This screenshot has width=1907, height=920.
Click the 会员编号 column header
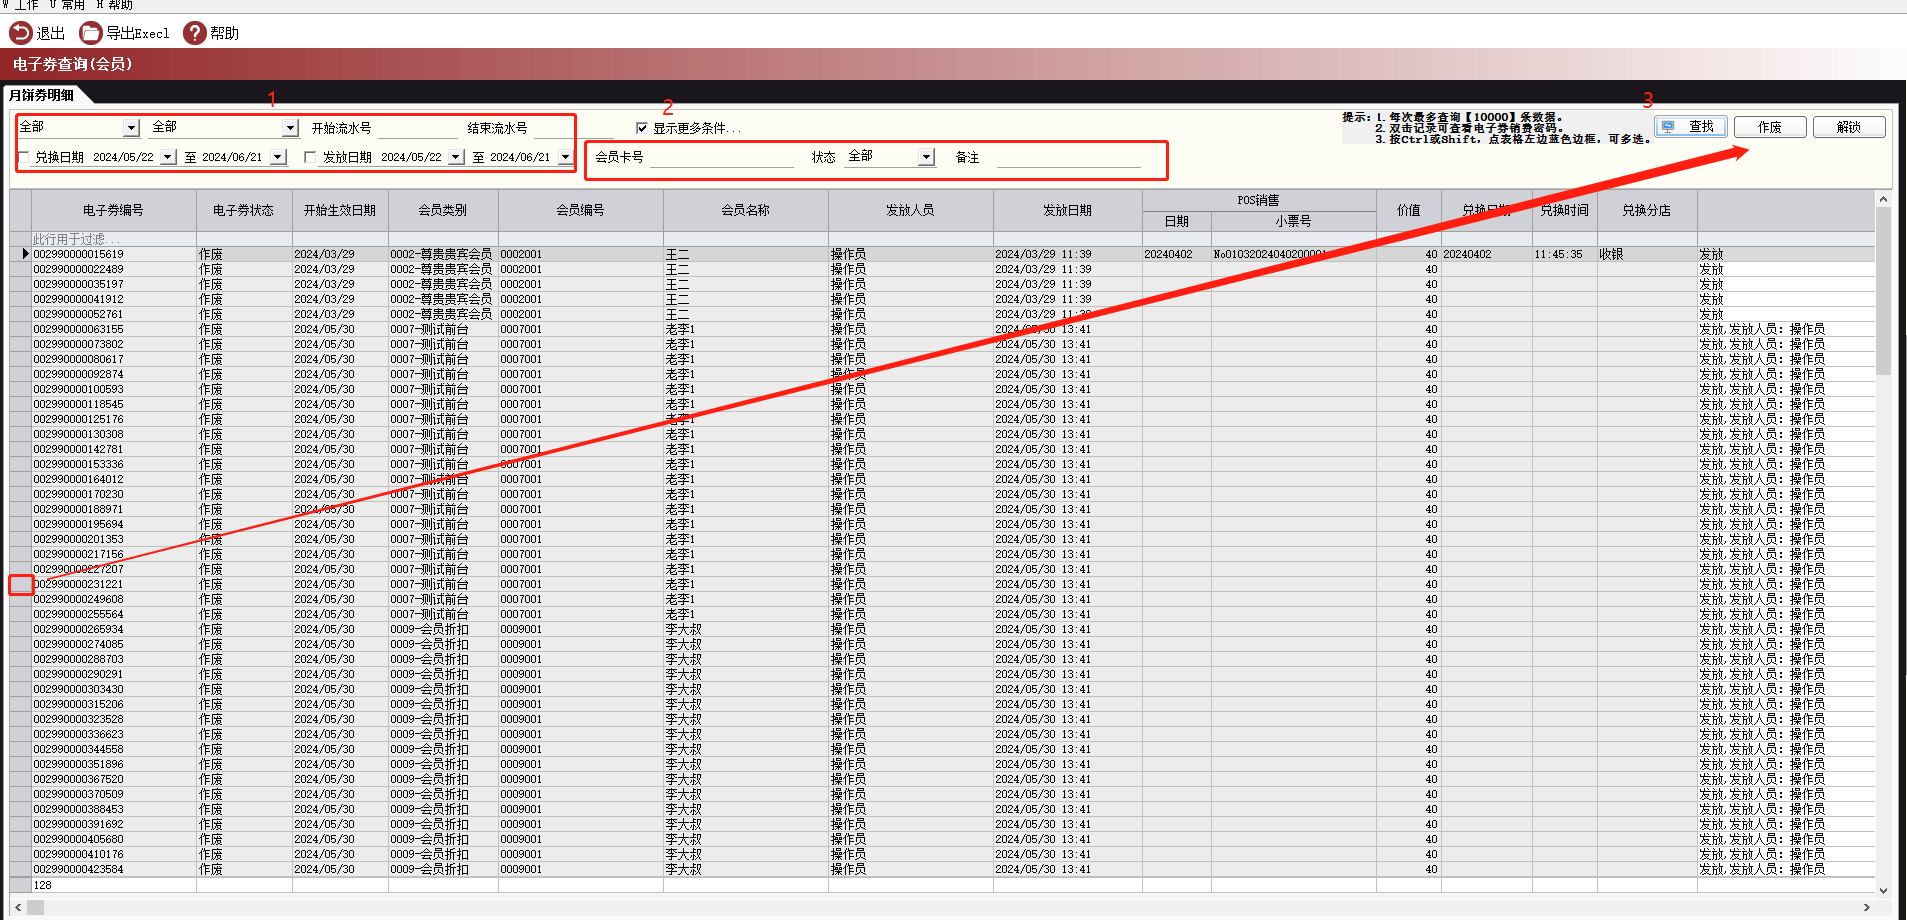580,210
